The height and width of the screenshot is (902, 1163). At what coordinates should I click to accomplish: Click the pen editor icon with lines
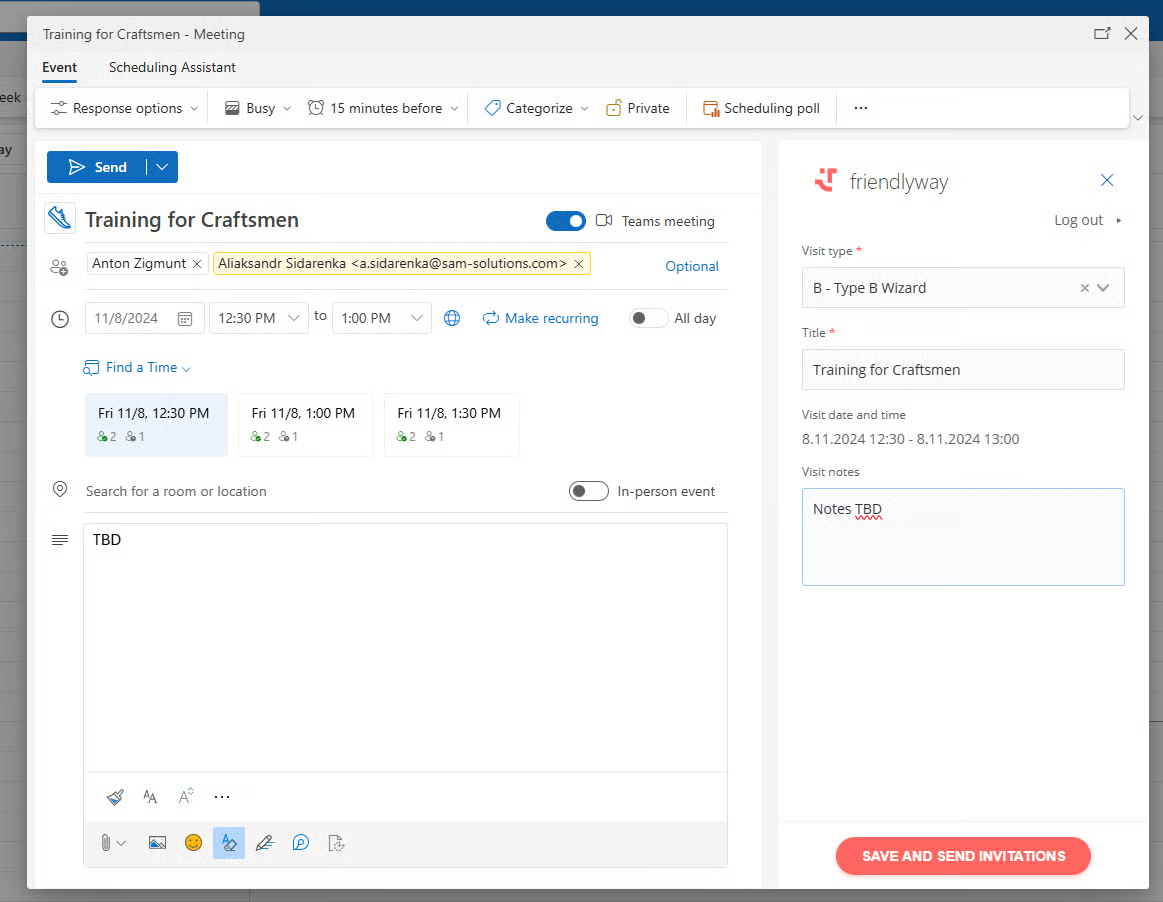tap(264, 843)
